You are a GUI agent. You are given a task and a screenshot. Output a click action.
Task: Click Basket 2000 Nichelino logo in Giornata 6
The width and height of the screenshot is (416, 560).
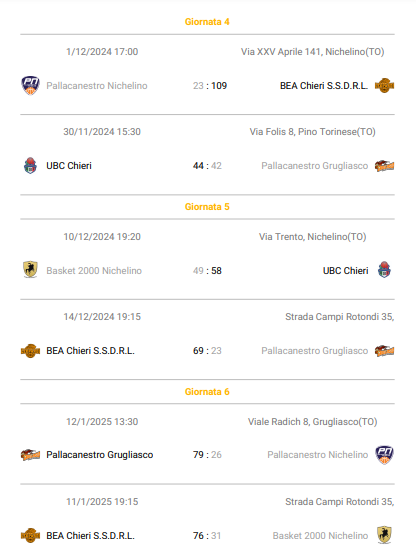(384, 535)
